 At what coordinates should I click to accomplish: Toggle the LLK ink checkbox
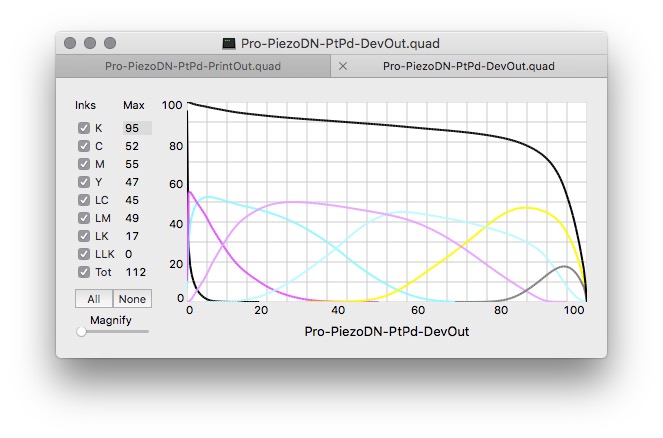(84, 254)
